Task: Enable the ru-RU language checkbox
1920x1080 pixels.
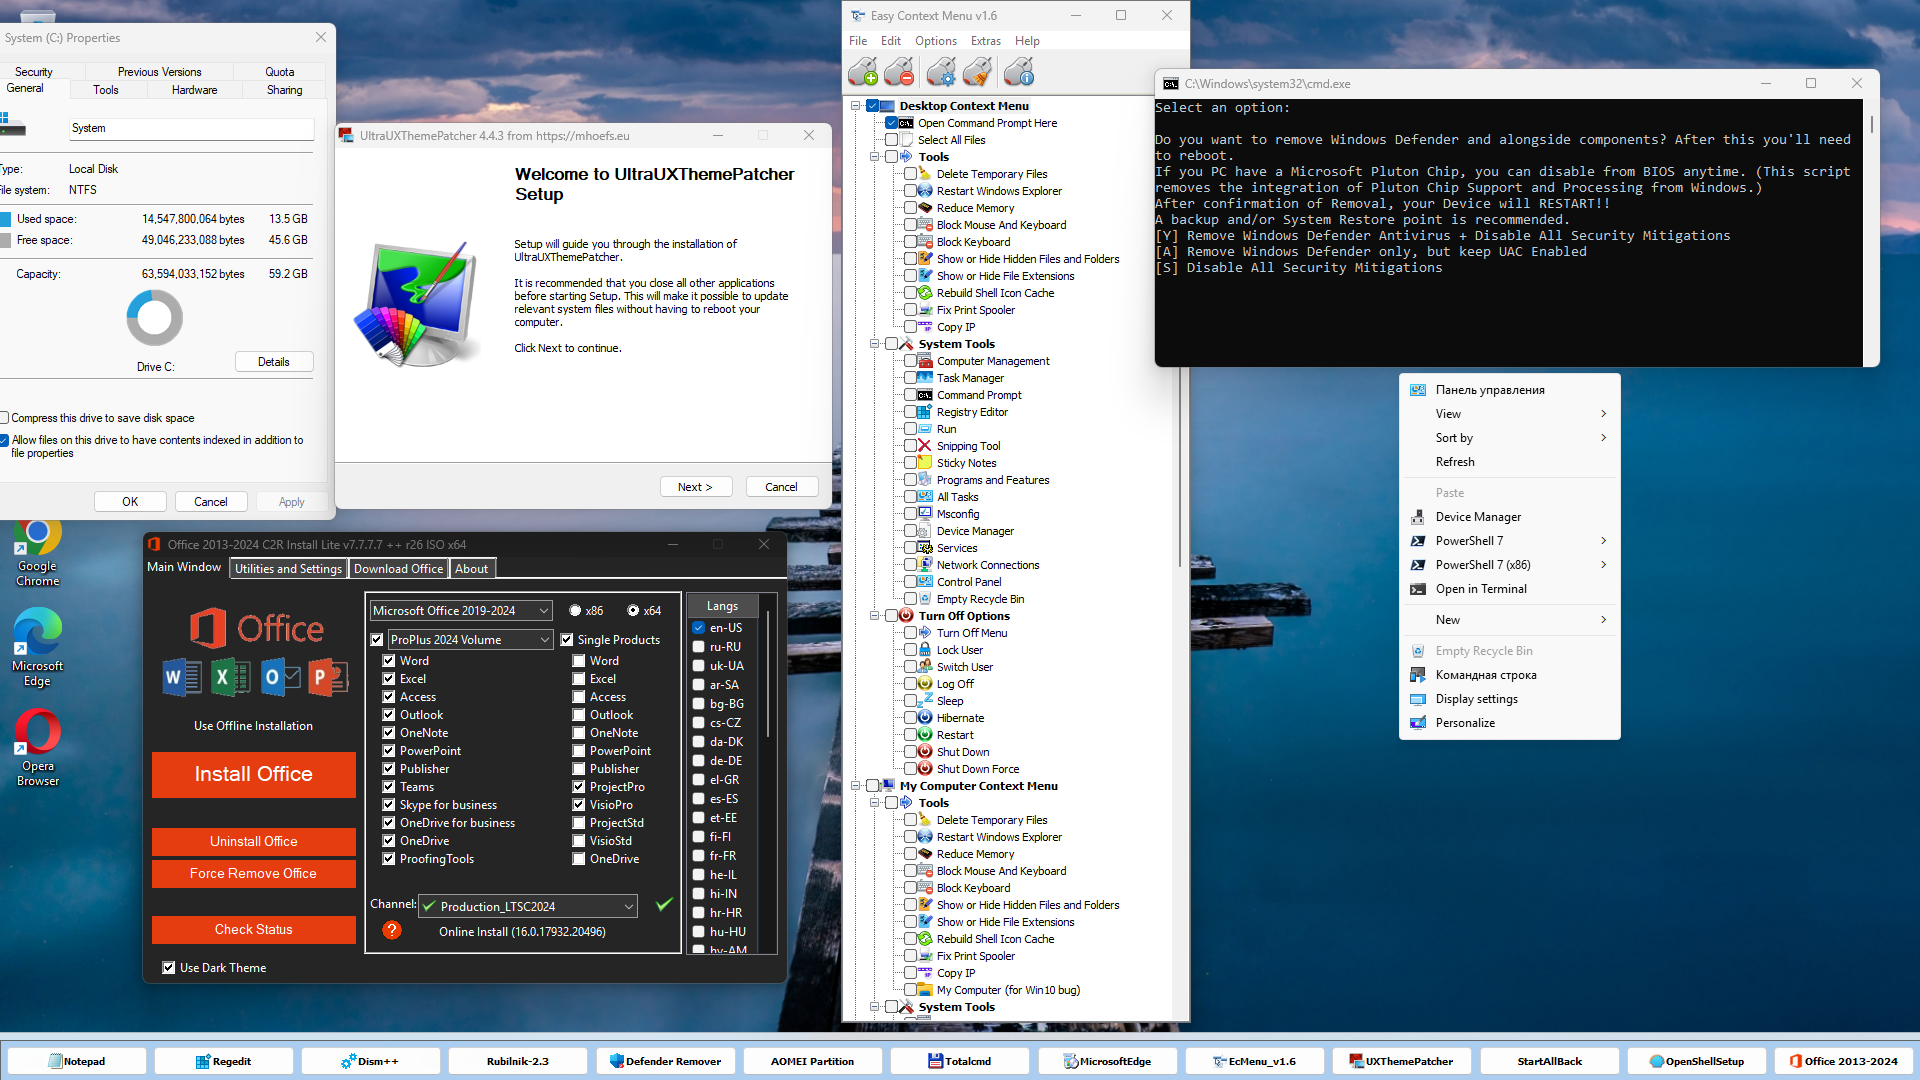Action: coord(699,647)
